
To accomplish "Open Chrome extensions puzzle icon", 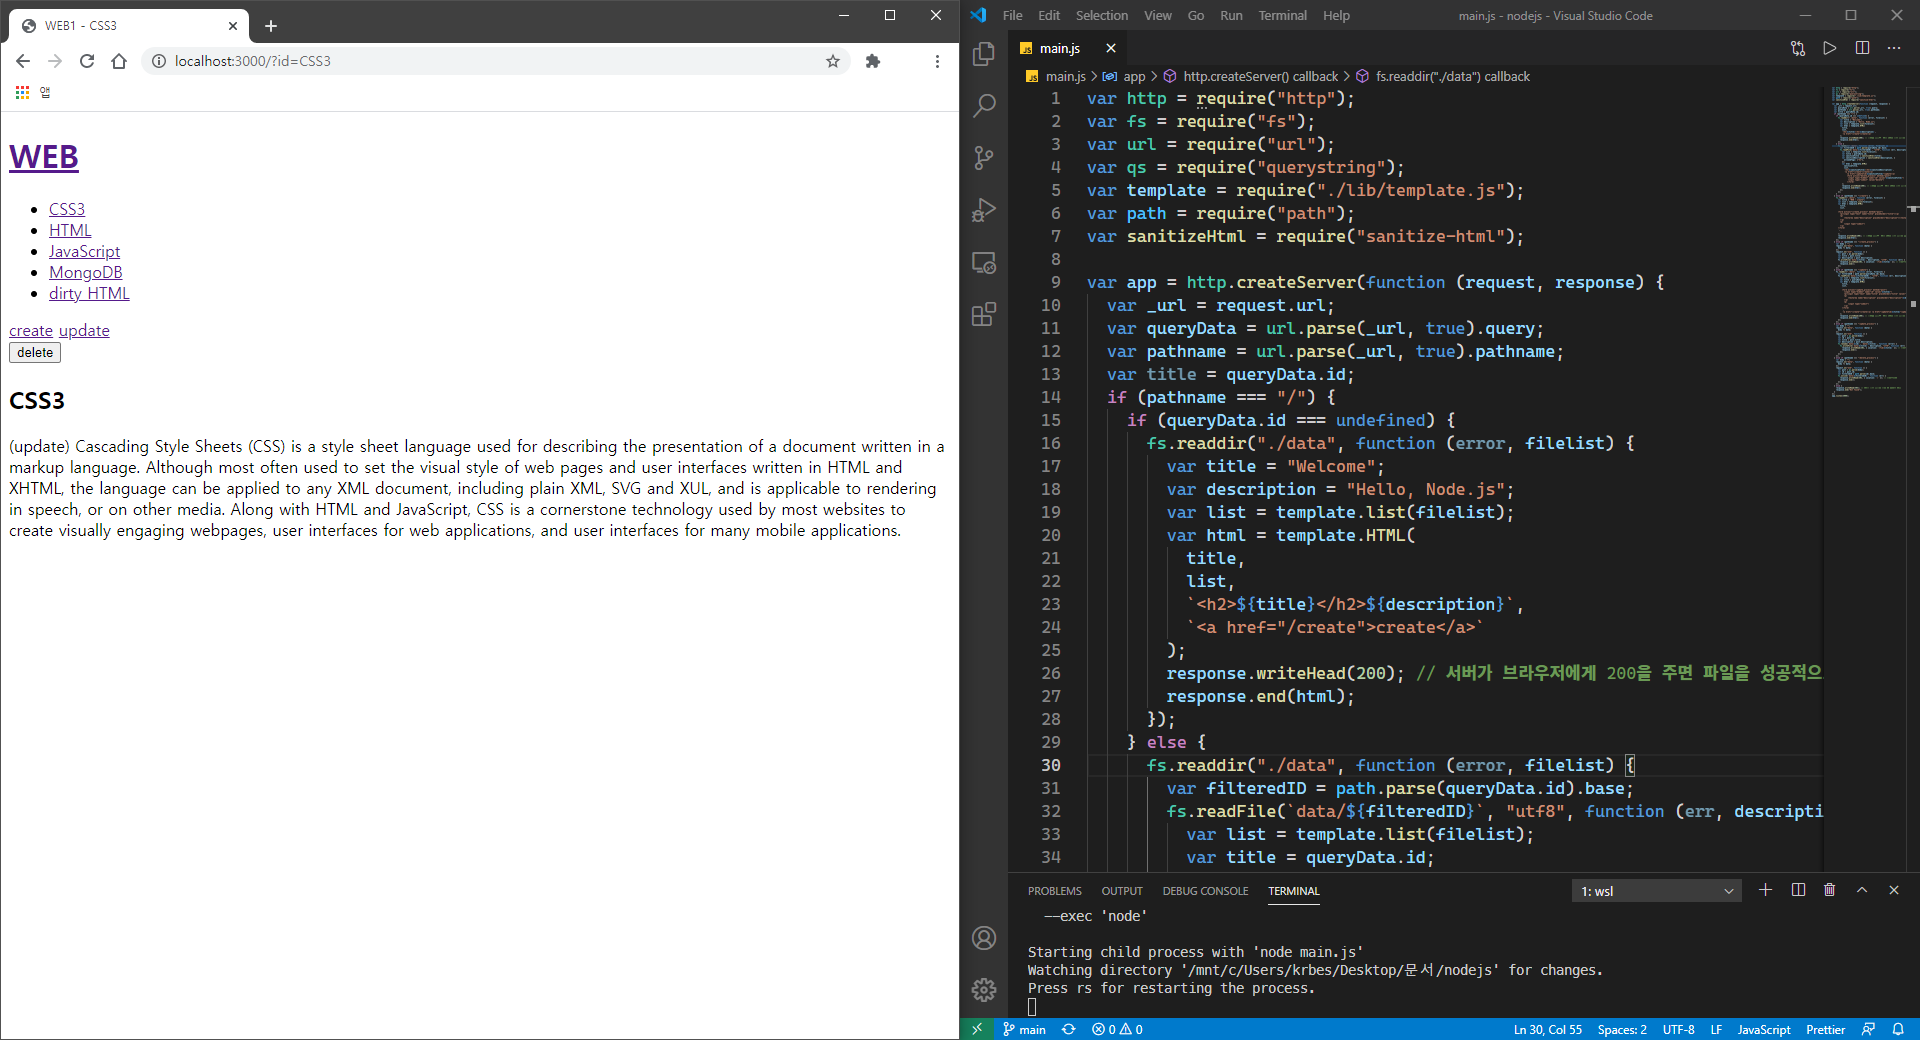I will point(873,61).
